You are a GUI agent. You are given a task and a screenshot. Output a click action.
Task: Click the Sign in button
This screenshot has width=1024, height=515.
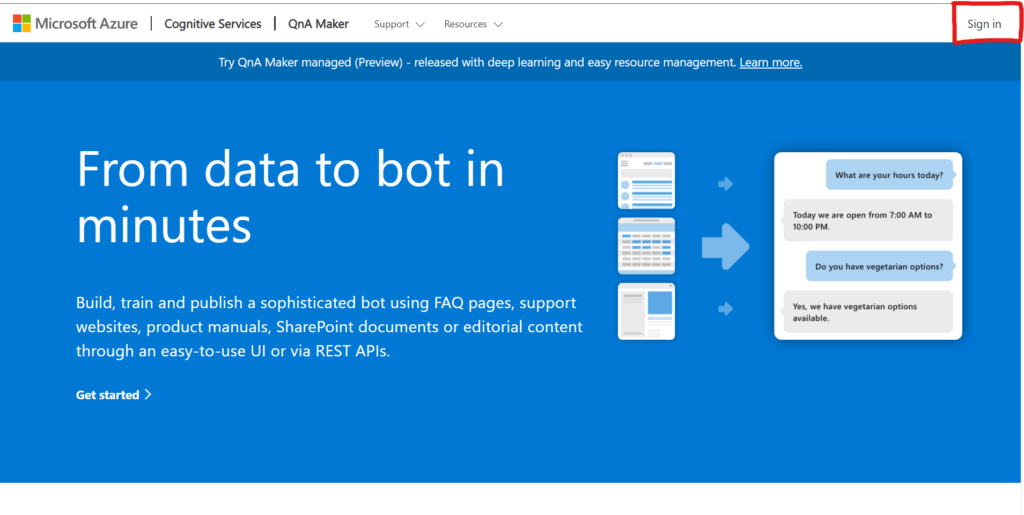(x=984, y=24)
